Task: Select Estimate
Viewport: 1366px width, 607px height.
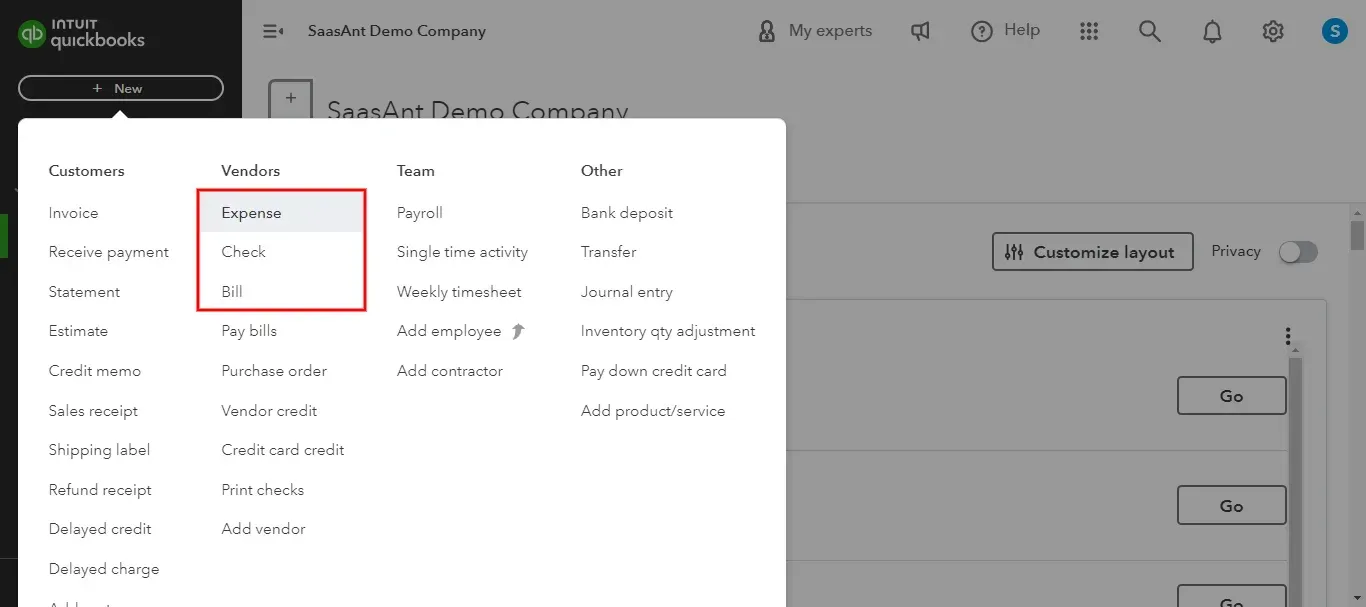Action: (x=78, y=331)
